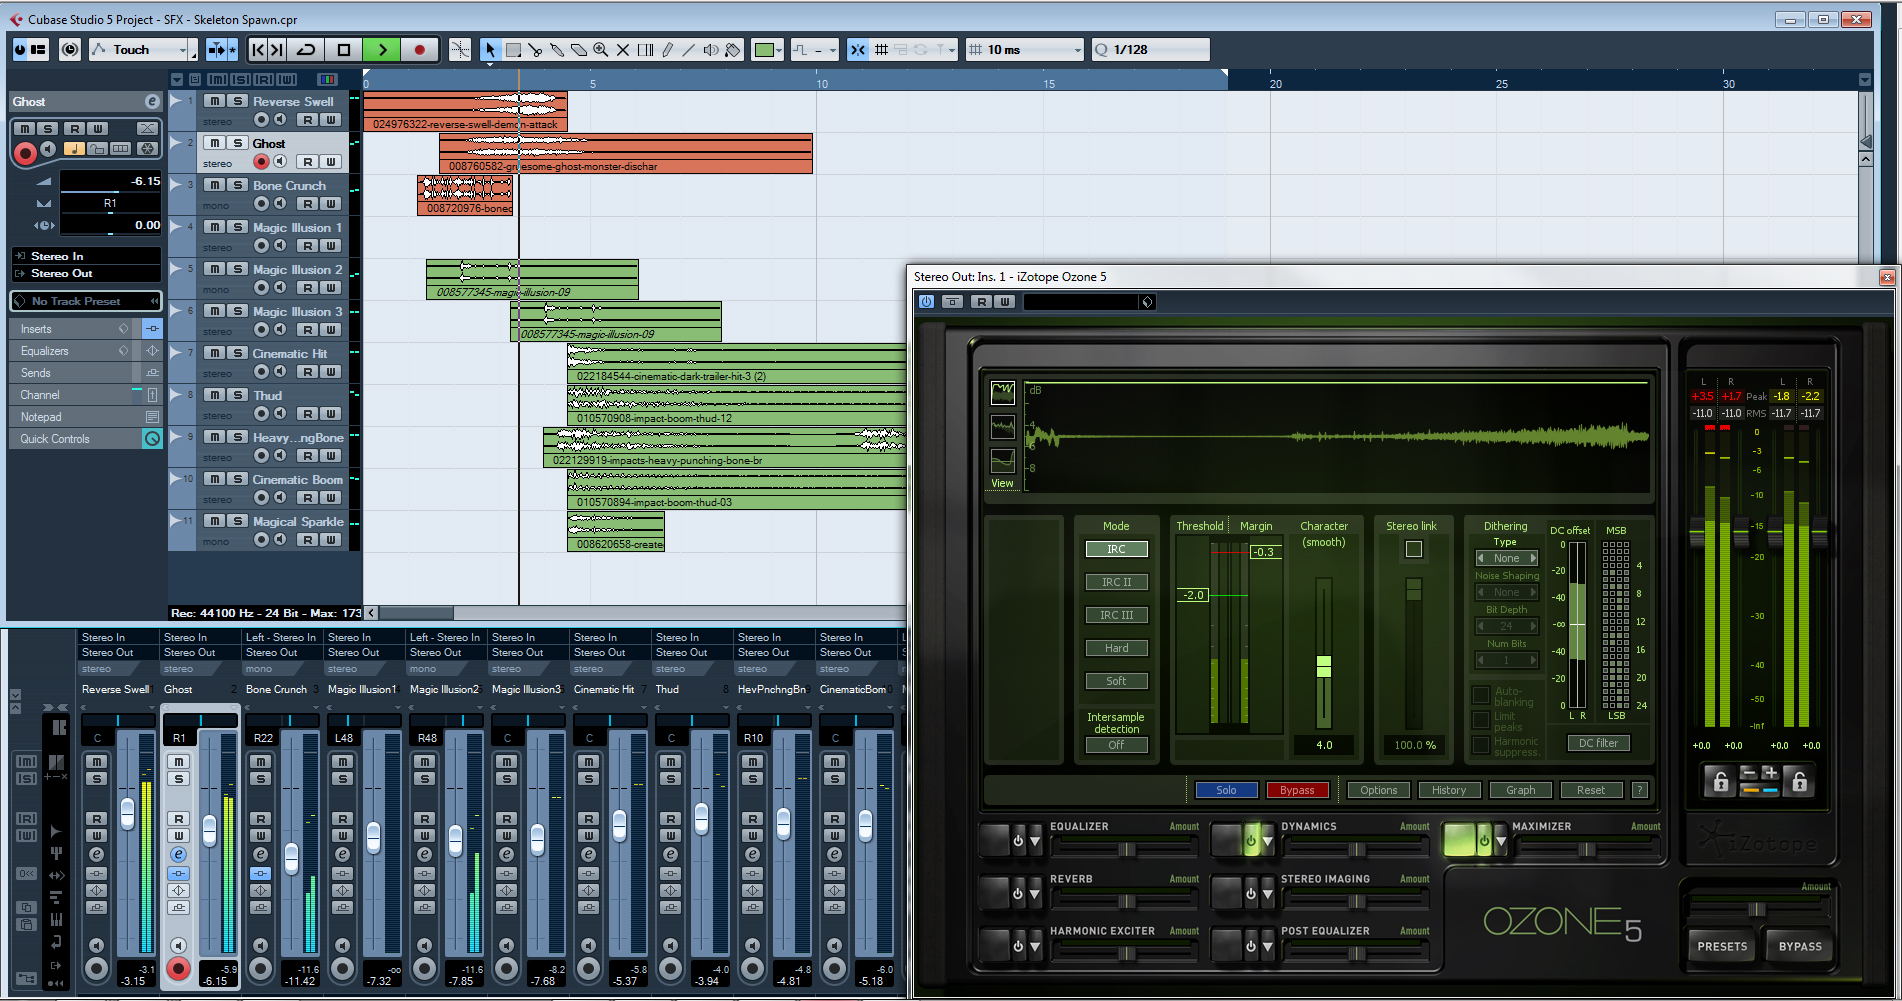Open the 10 ms grid type dropdown
This screenshot has width=1902, height=1001.
[1025, 50]
